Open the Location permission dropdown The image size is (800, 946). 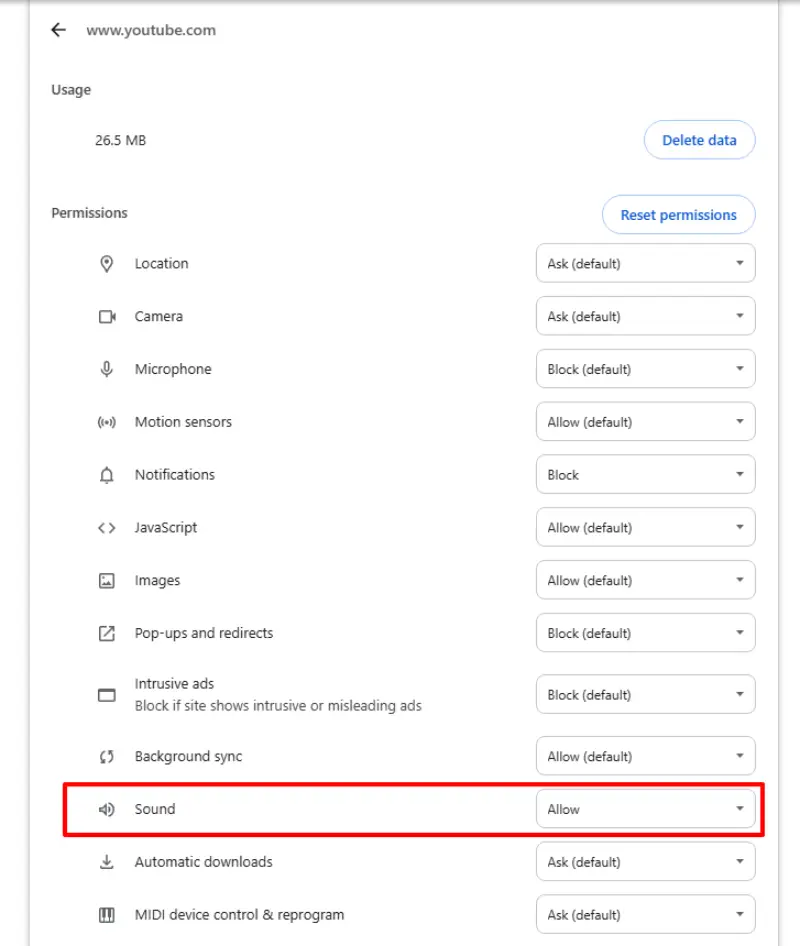645,264
